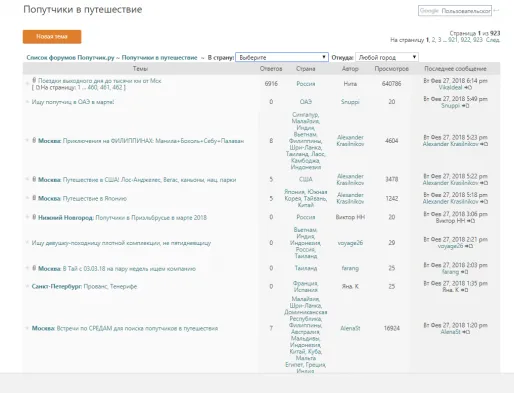
Task: Click the last-post icon beside voyage26 in the last message column
Action: pos(469,246)
